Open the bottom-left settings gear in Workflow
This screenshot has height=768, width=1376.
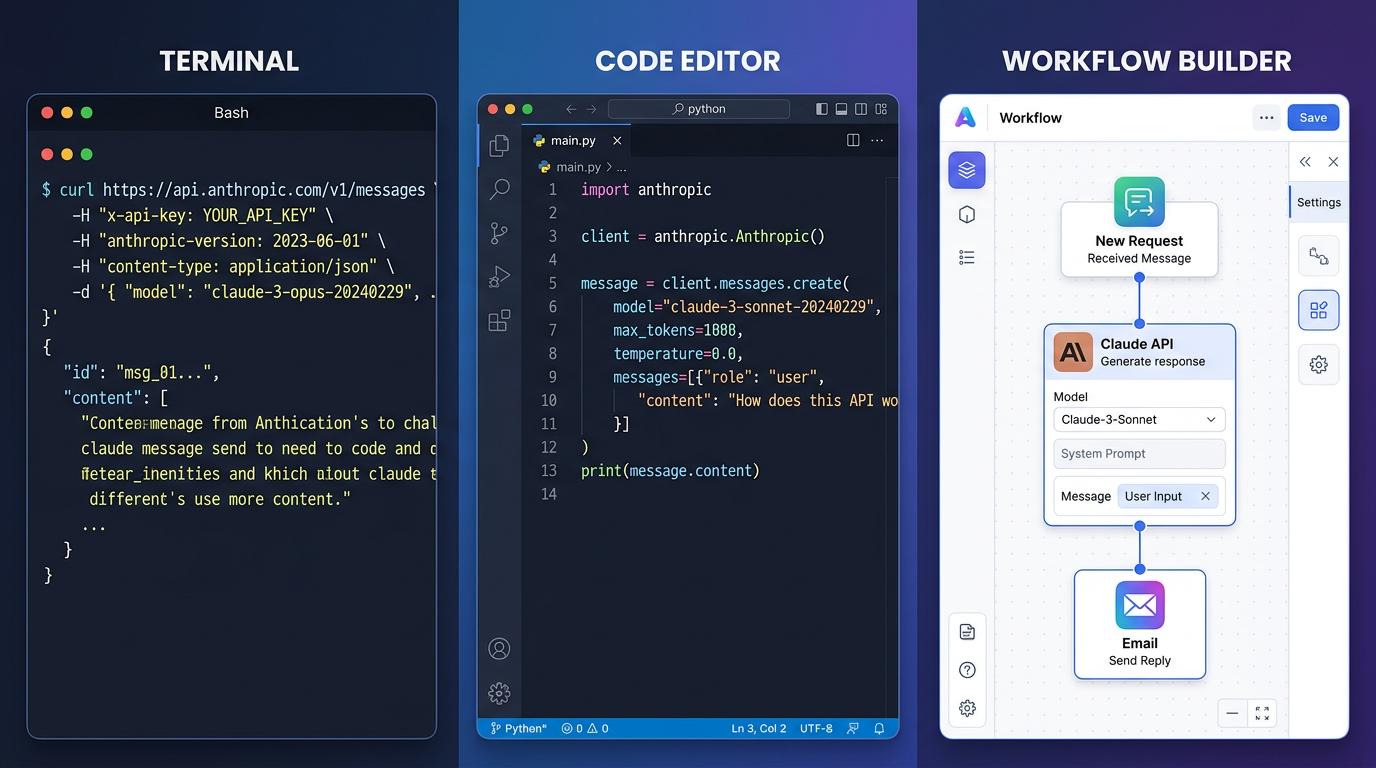(967, 708)
